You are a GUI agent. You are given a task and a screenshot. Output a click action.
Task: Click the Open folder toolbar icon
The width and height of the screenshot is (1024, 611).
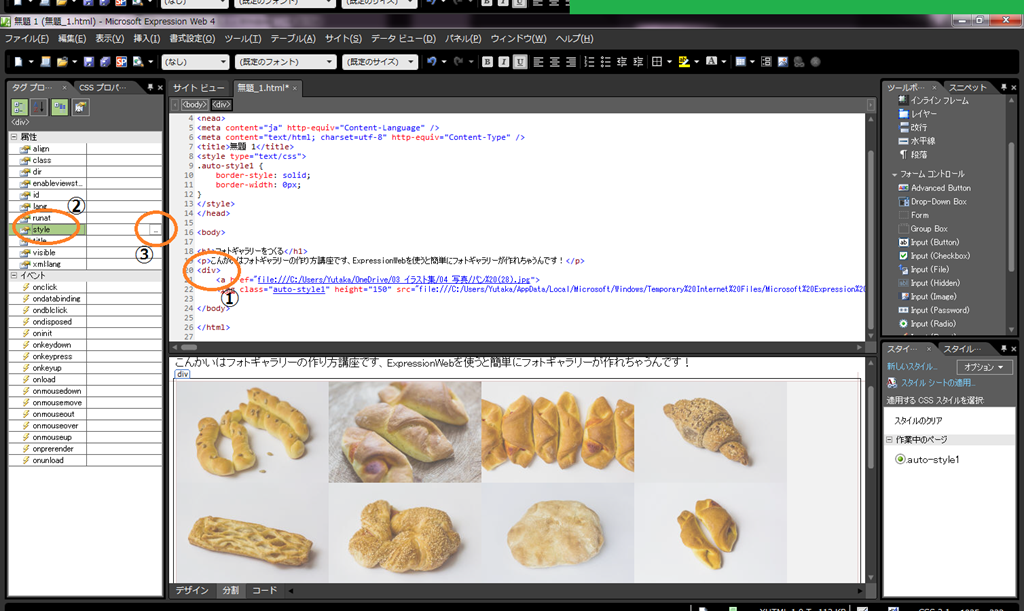62,62
